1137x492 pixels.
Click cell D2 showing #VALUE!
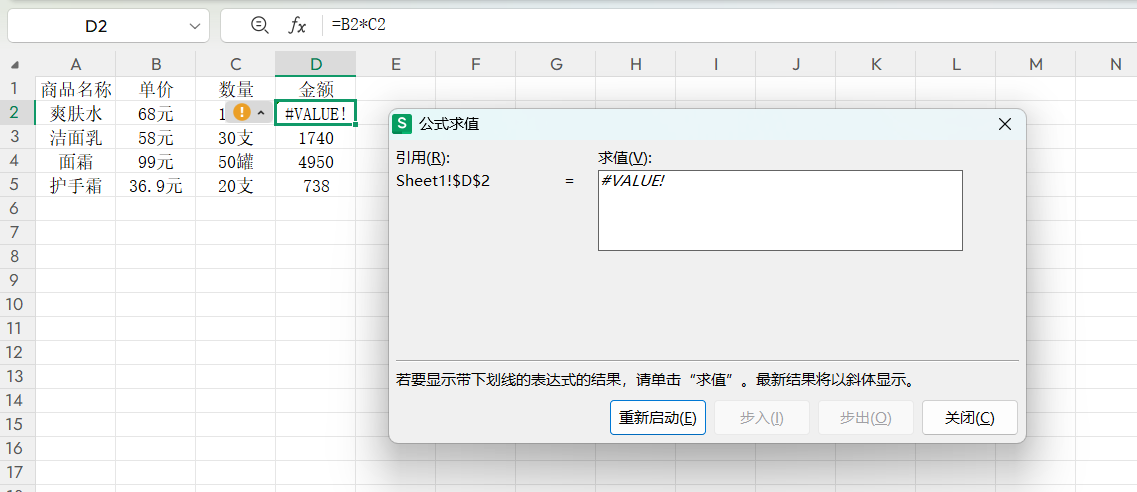coord(315,113)
